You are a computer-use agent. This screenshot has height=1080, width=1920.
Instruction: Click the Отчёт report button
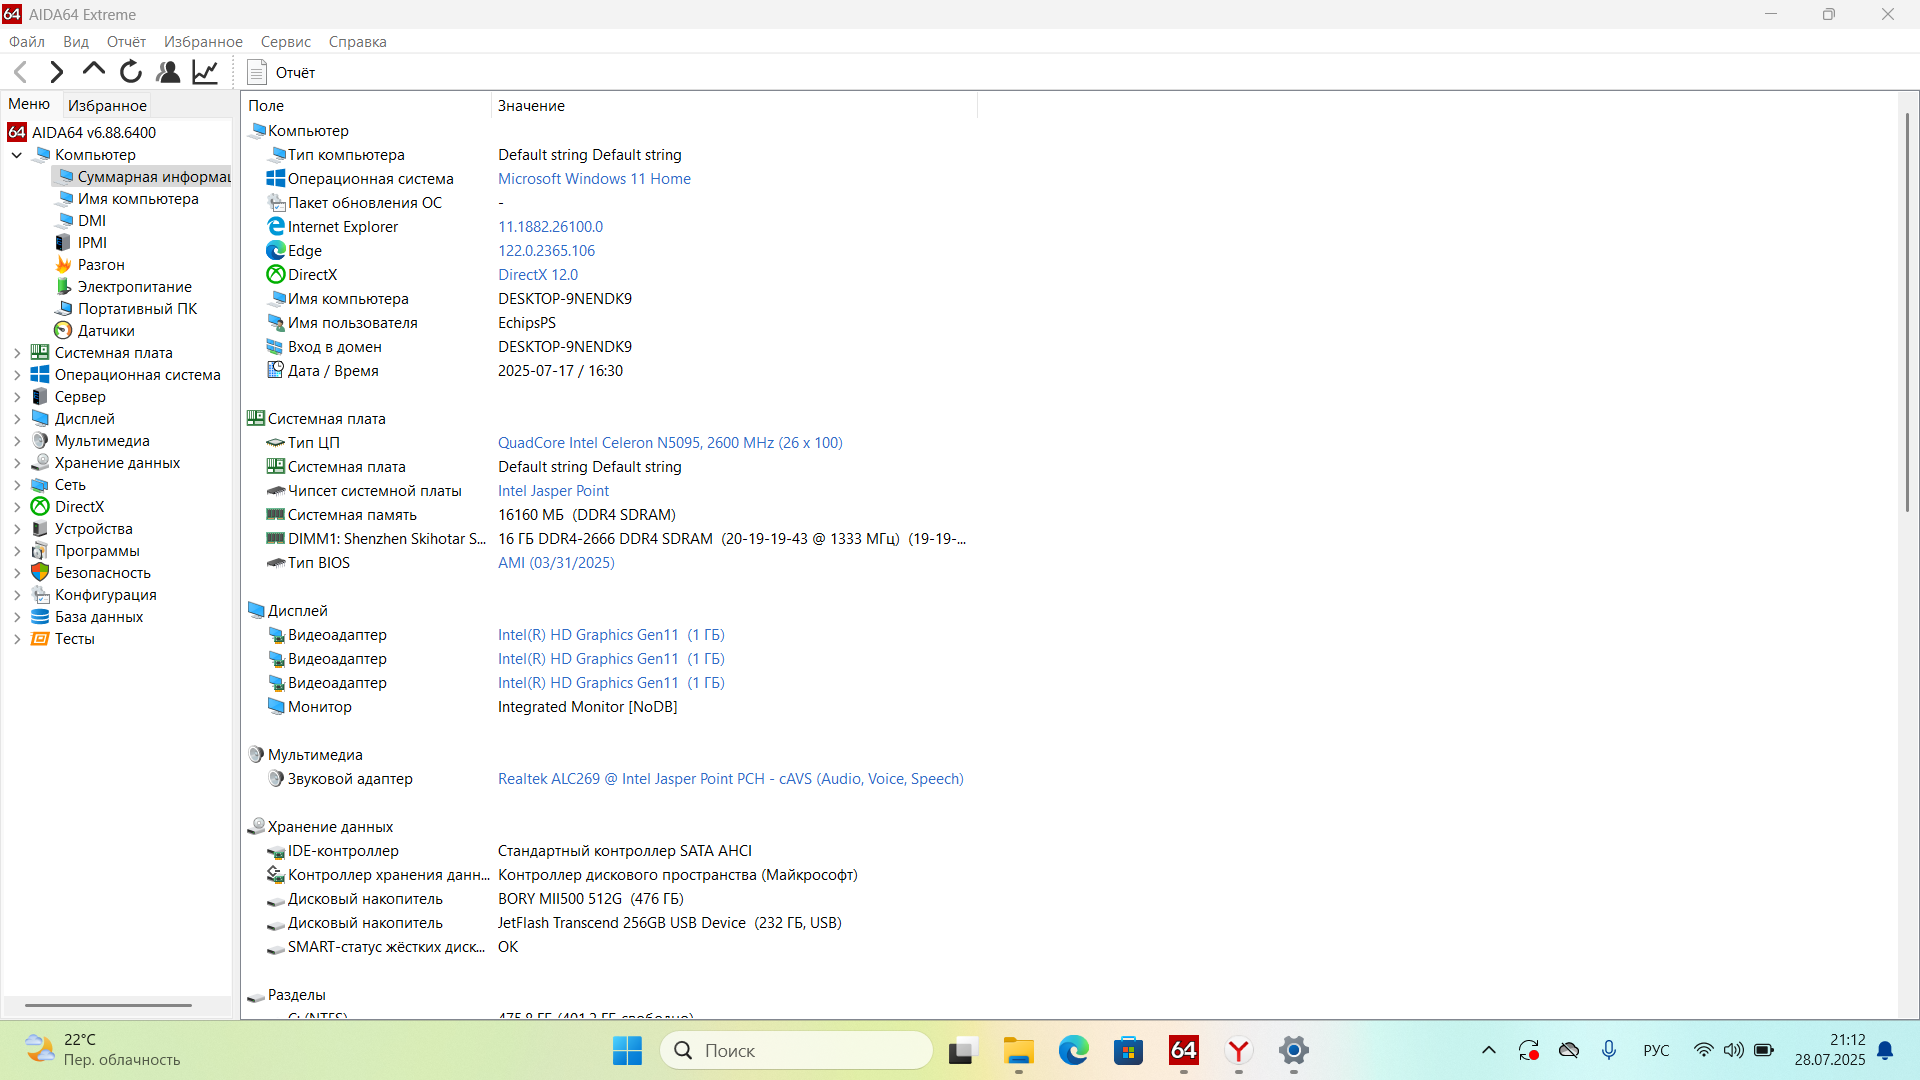[281, 72]
